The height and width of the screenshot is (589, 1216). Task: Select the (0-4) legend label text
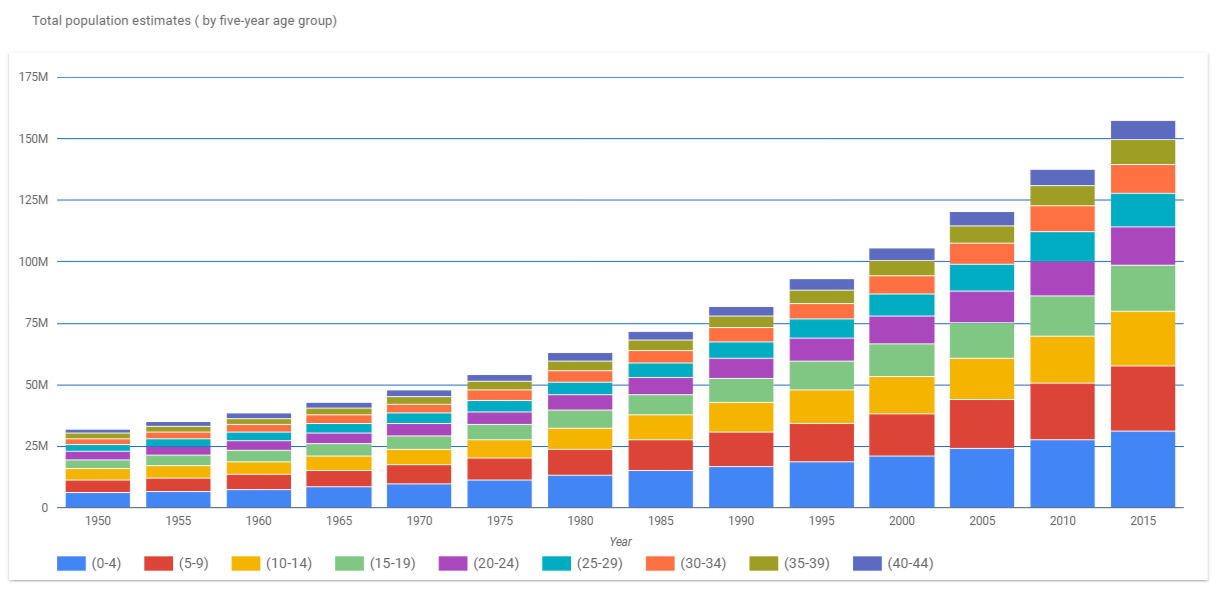tap(106, 563)
